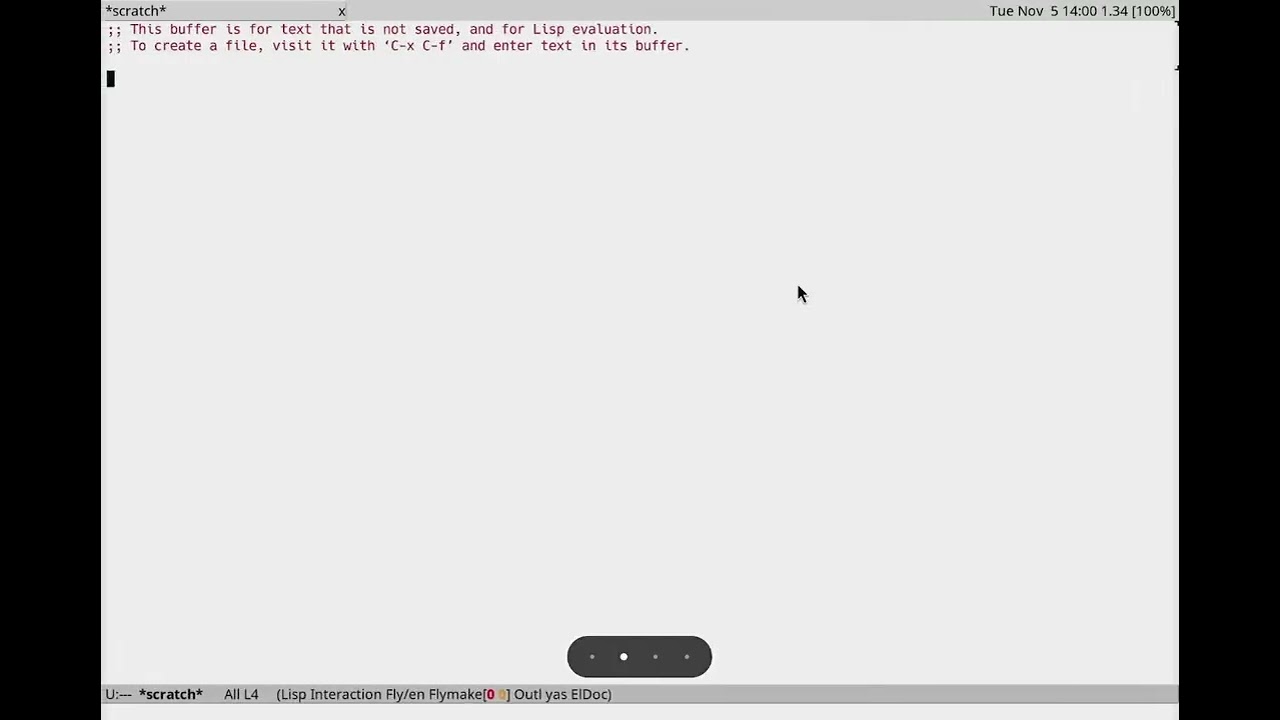Close the *scratch* tab with x
The height and width of the screenshot is (720, 1280).
click(341, 11)
